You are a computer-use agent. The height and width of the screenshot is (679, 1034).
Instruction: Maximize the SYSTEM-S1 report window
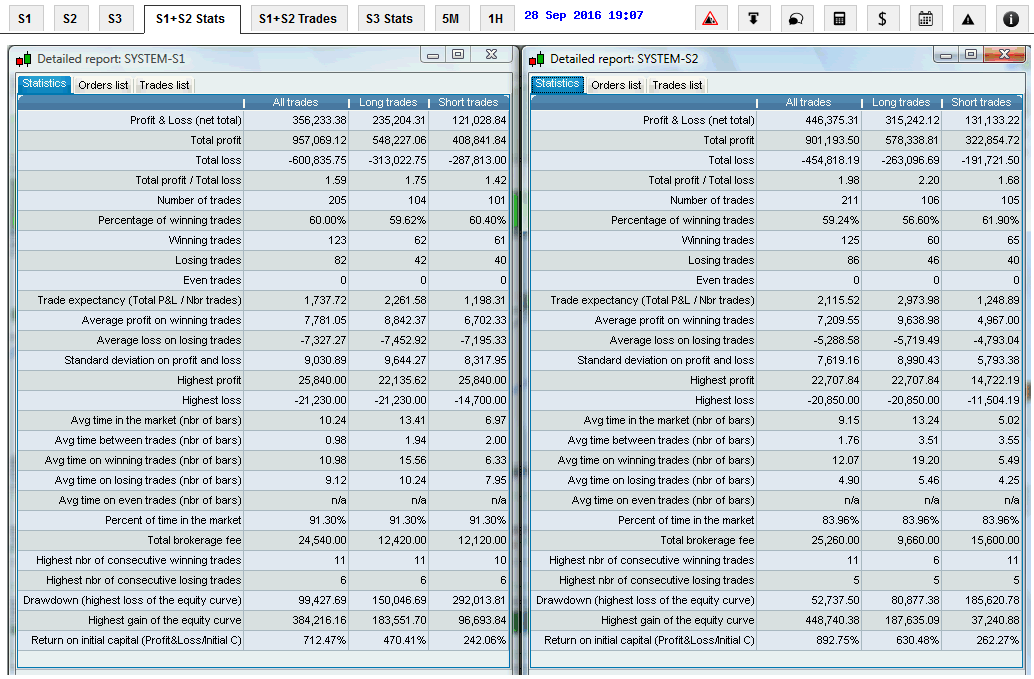458,55
